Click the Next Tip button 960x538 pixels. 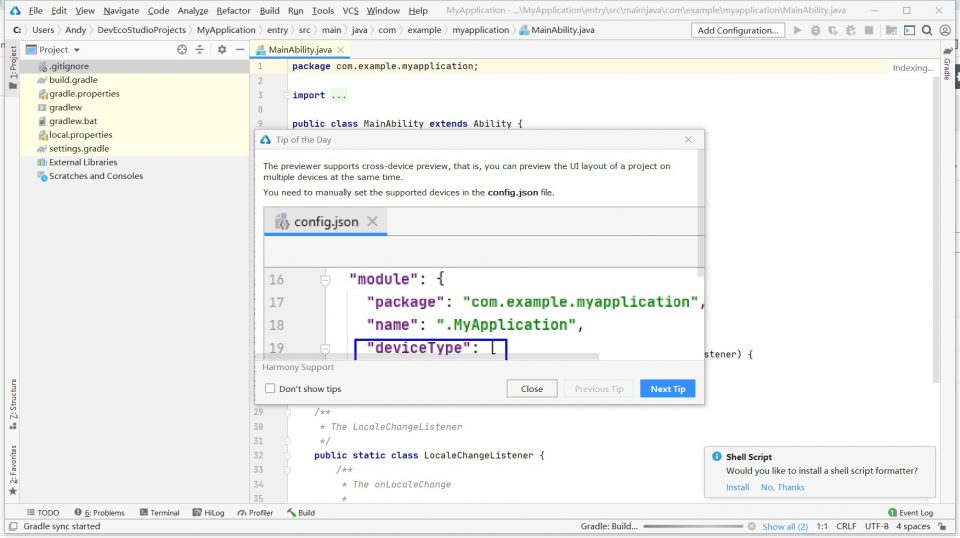pos(667,389)
